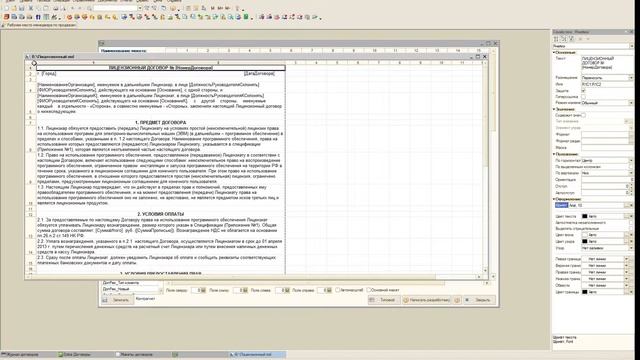Toggle the Гиперссылка checkbox
The width and height of the screenshot is (640, 360).
point(583,97)
